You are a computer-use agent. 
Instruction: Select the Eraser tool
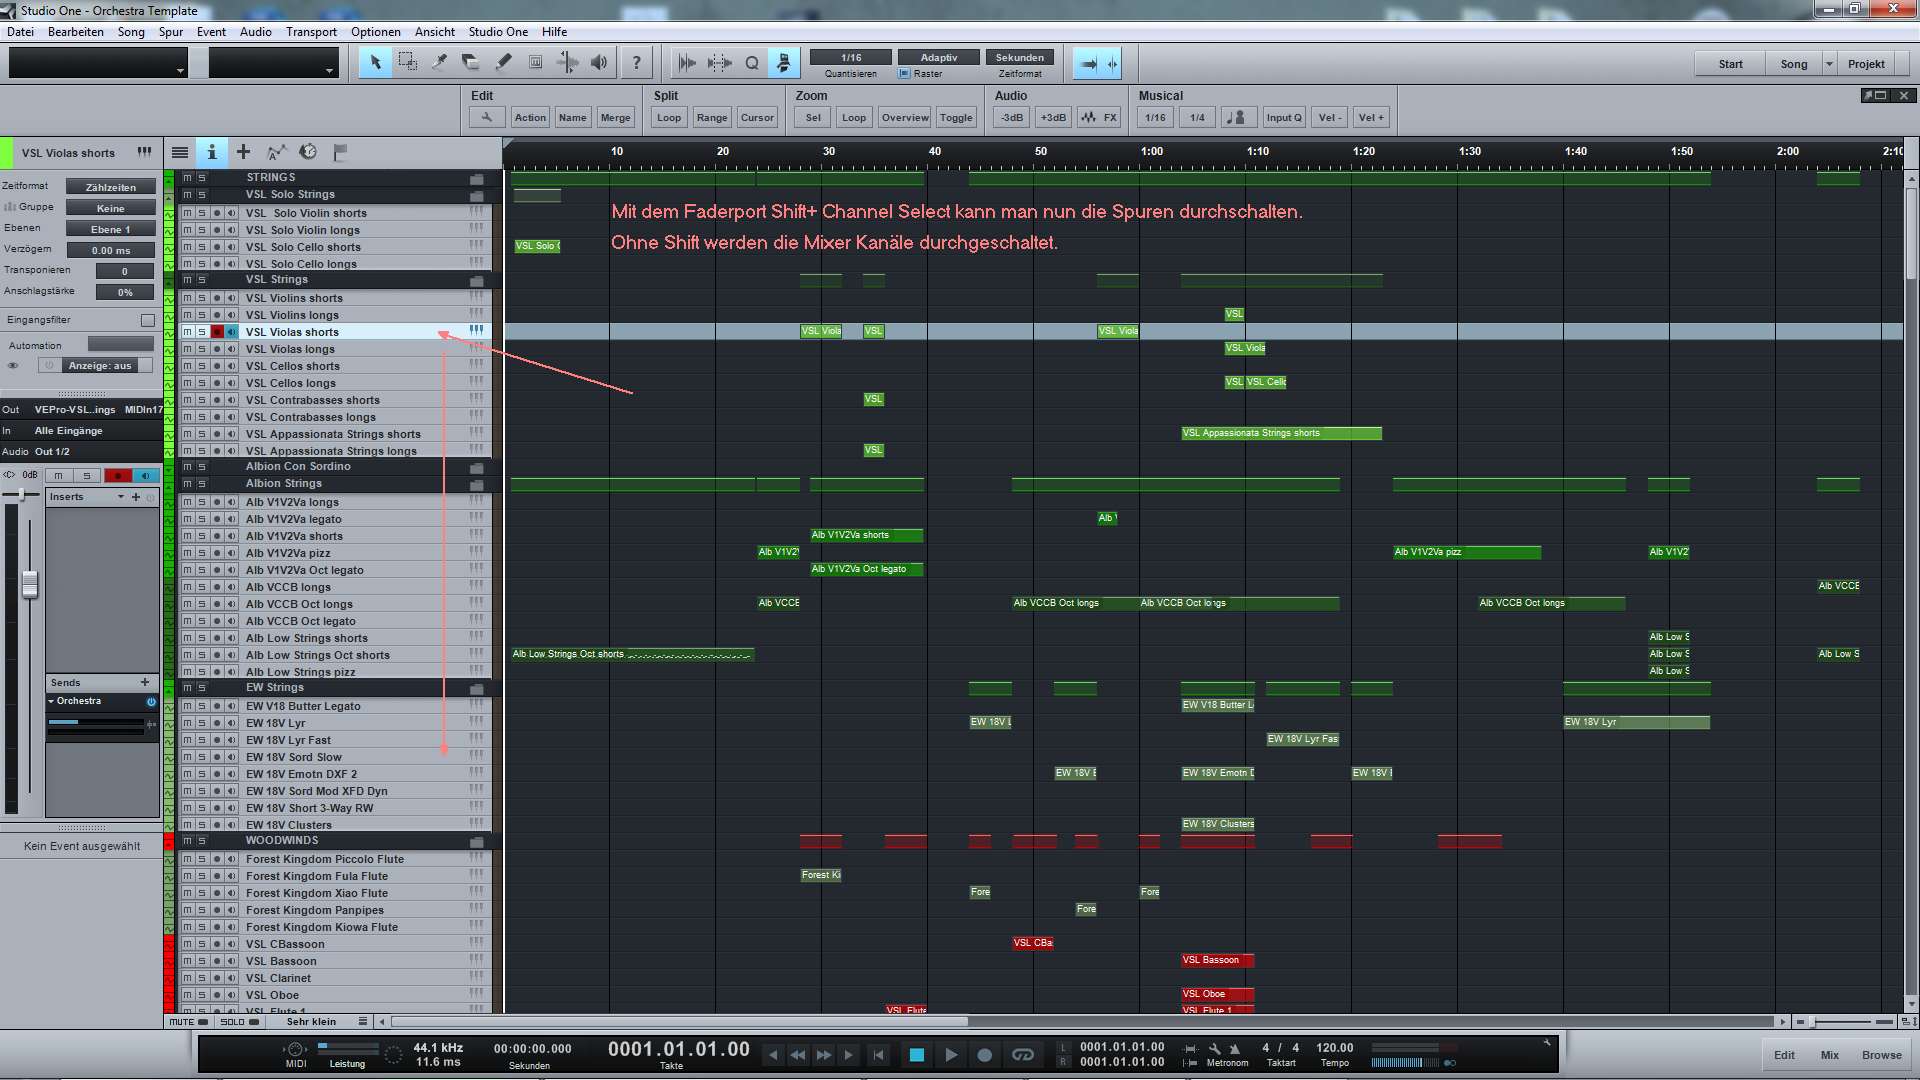(x=471, y=63)
